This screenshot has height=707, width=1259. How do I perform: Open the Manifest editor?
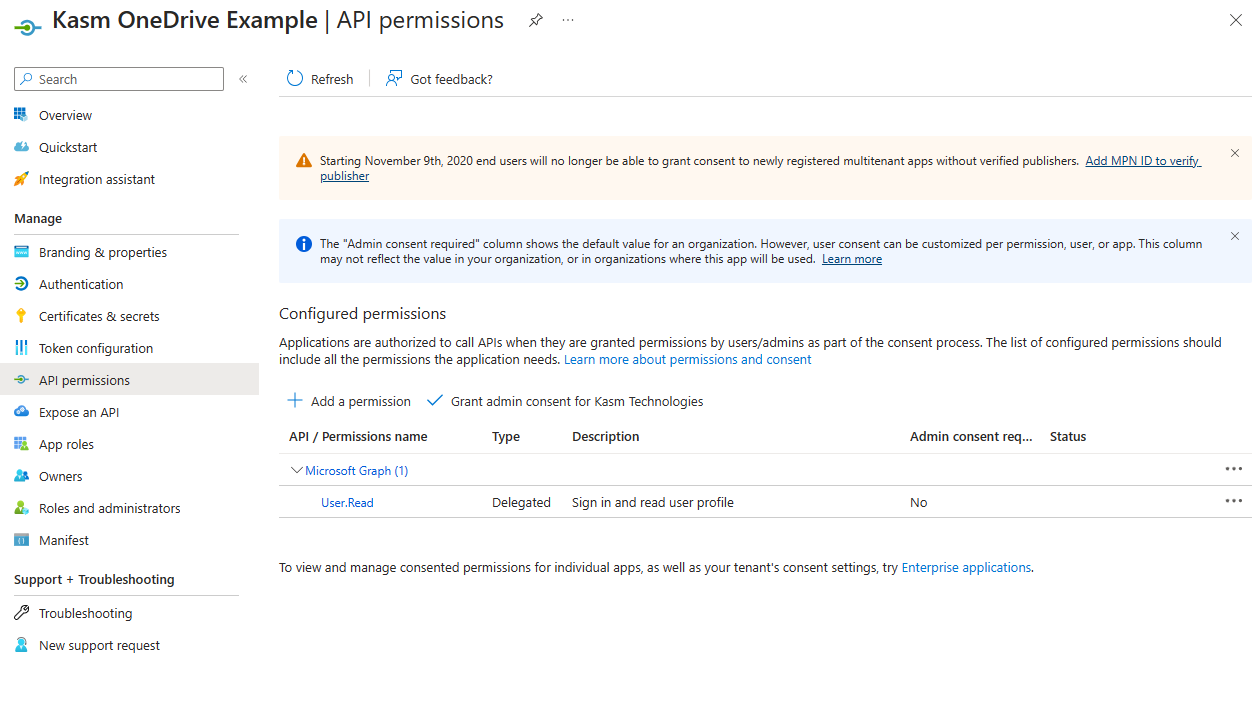point(60,539)
